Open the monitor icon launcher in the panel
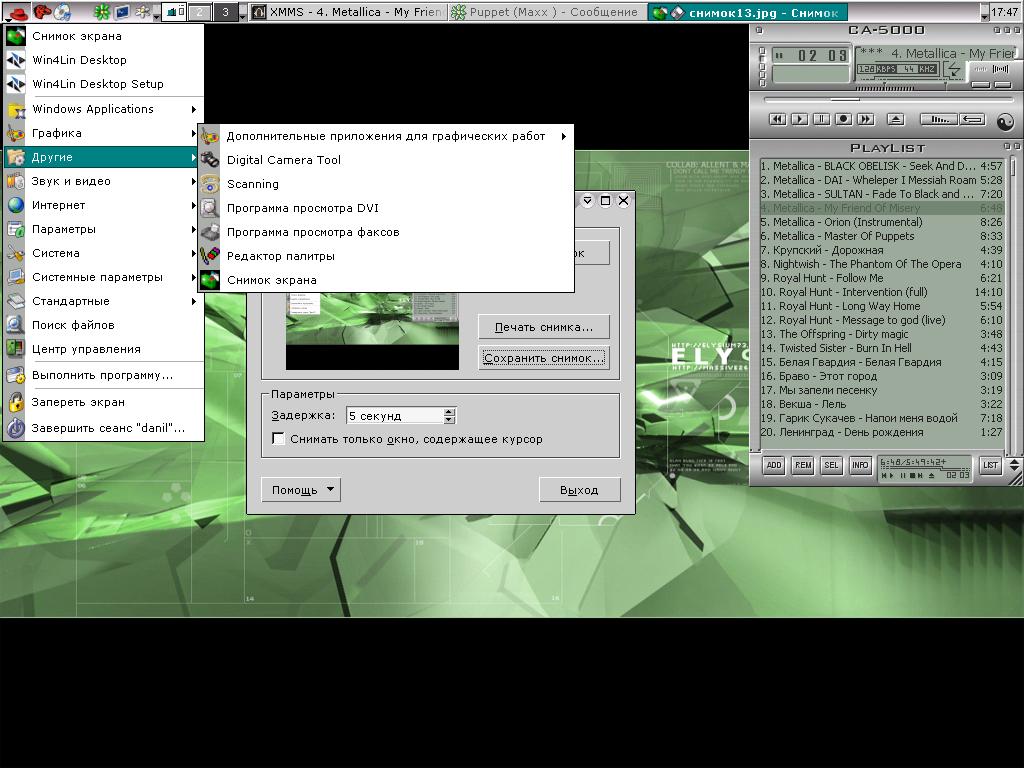 click(x=122, y=11)
